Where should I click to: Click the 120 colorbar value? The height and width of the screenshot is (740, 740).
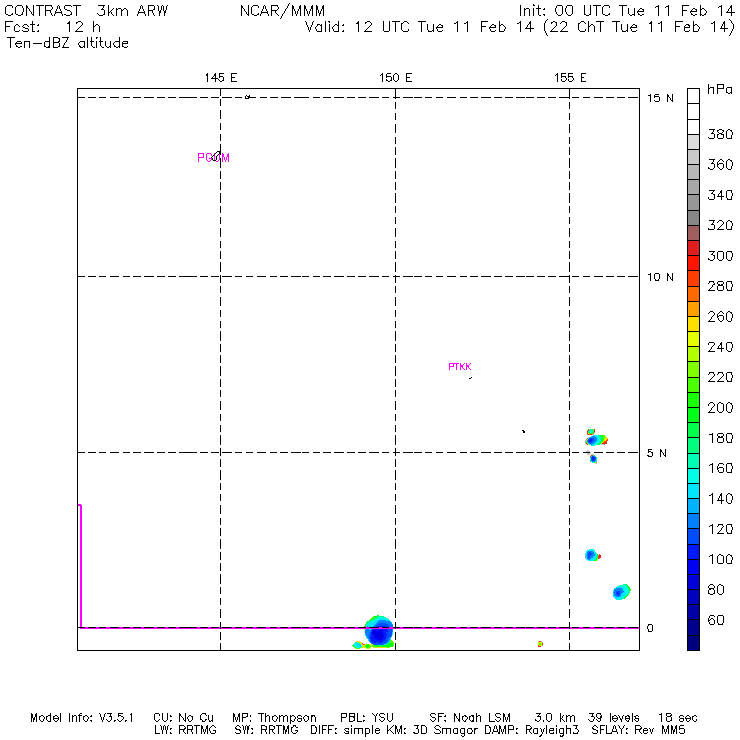[720, 529]
